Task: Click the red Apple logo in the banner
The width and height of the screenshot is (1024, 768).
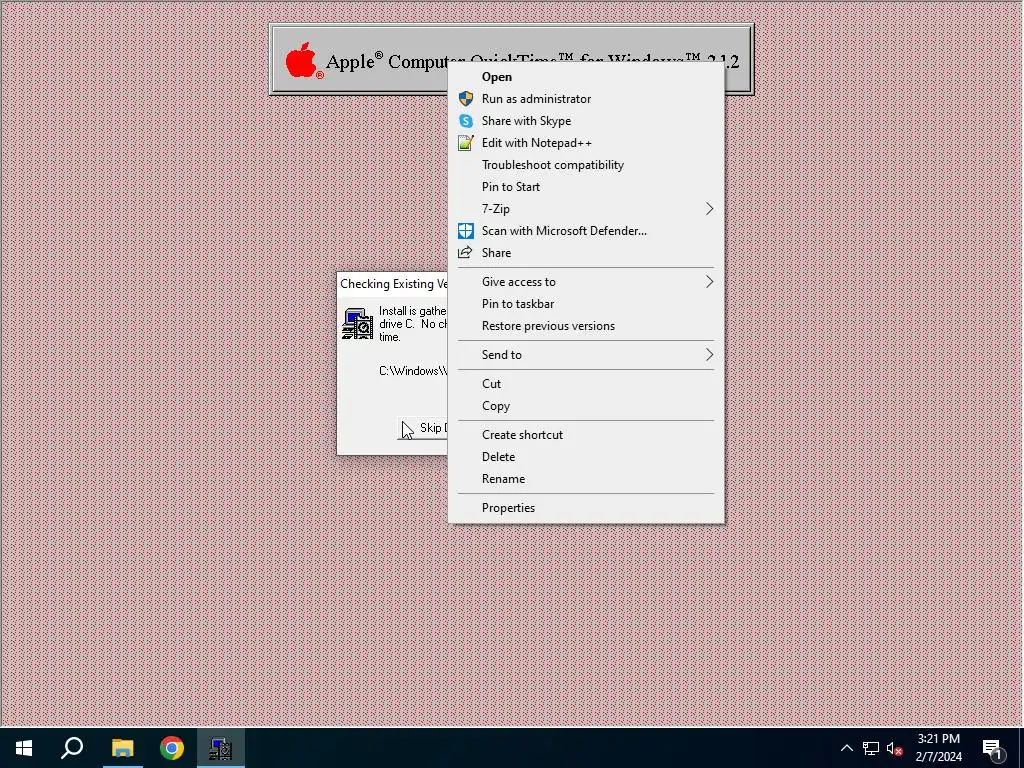Action: [304, 61]
